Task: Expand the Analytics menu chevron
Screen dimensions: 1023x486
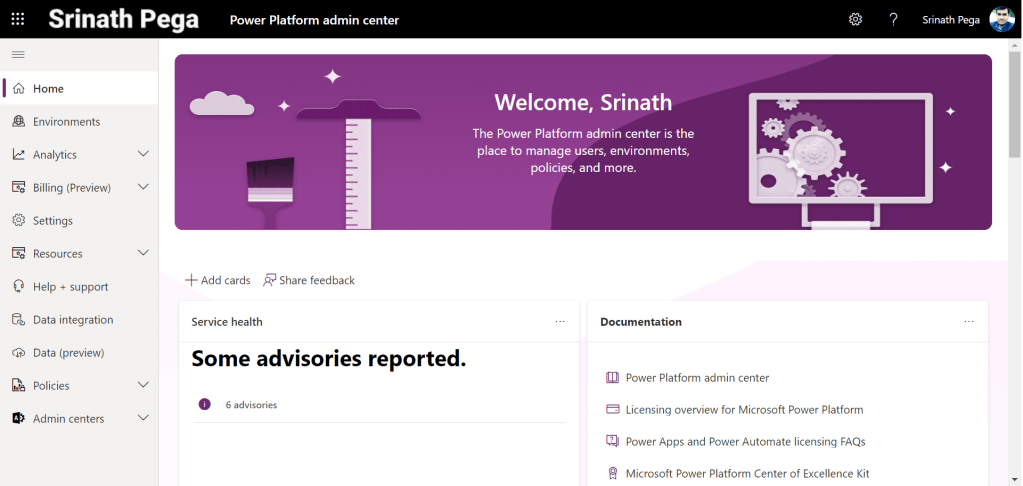Action: (x=143, y=154)
